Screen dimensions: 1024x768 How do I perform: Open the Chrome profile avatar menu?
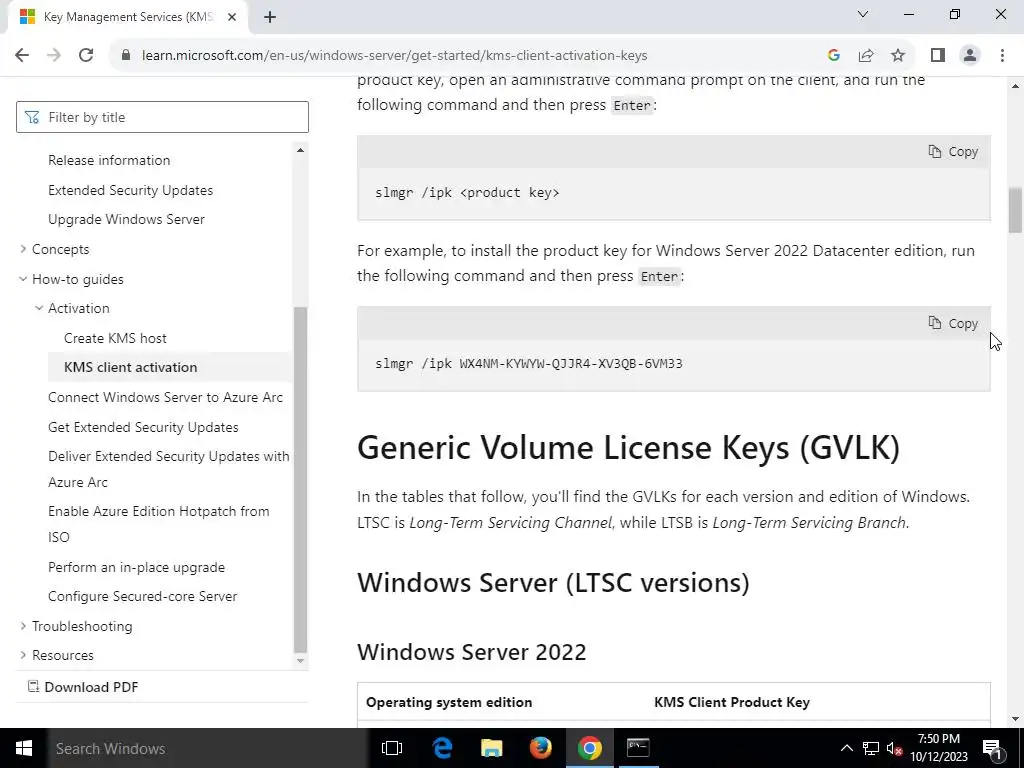coord(970,56)
